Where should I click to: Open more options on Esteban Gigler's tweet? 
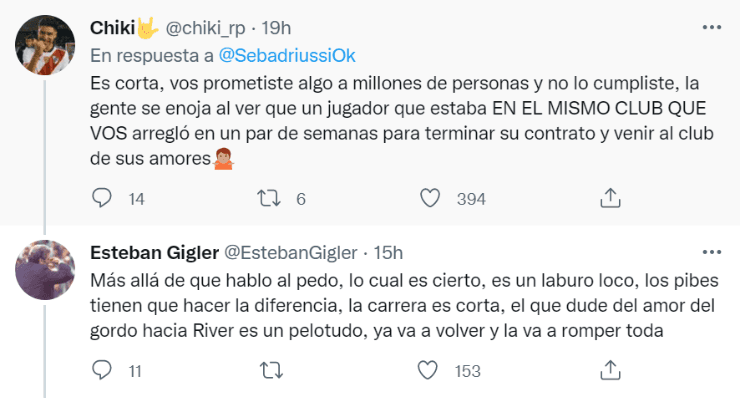coord(710,252)
